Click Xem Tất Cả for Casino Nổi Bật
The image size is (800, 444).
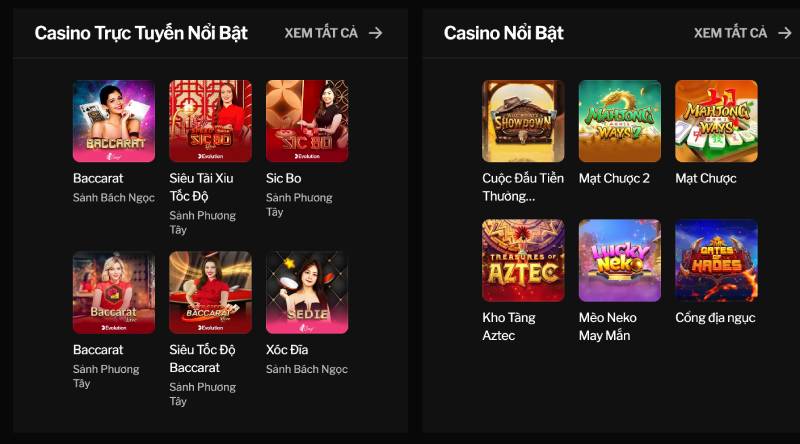730,33
